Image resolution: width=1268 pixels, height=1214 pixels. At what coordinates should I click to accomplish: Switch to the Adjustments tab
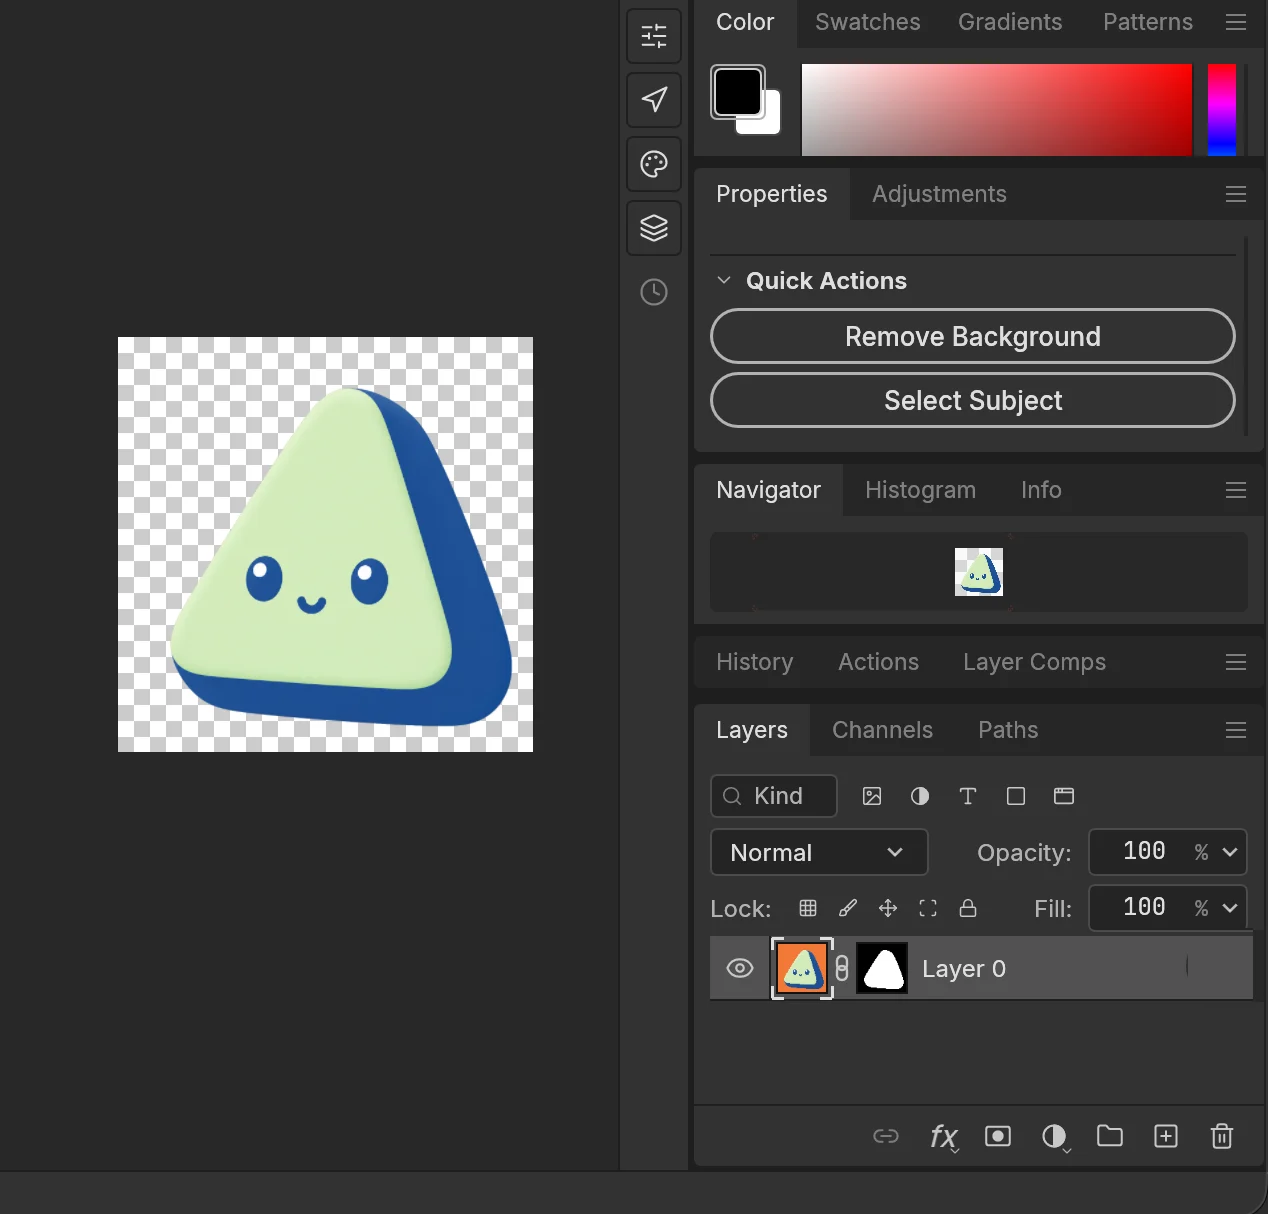pos(939,194)
